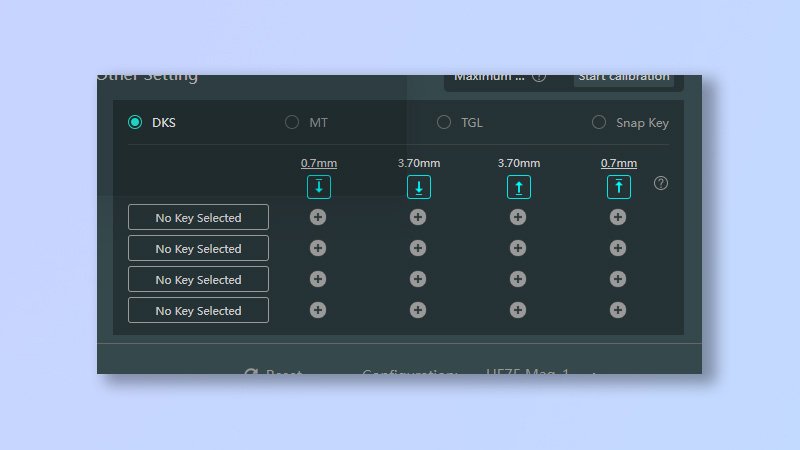Edit the left 0.7mm press value

[319, 163]
